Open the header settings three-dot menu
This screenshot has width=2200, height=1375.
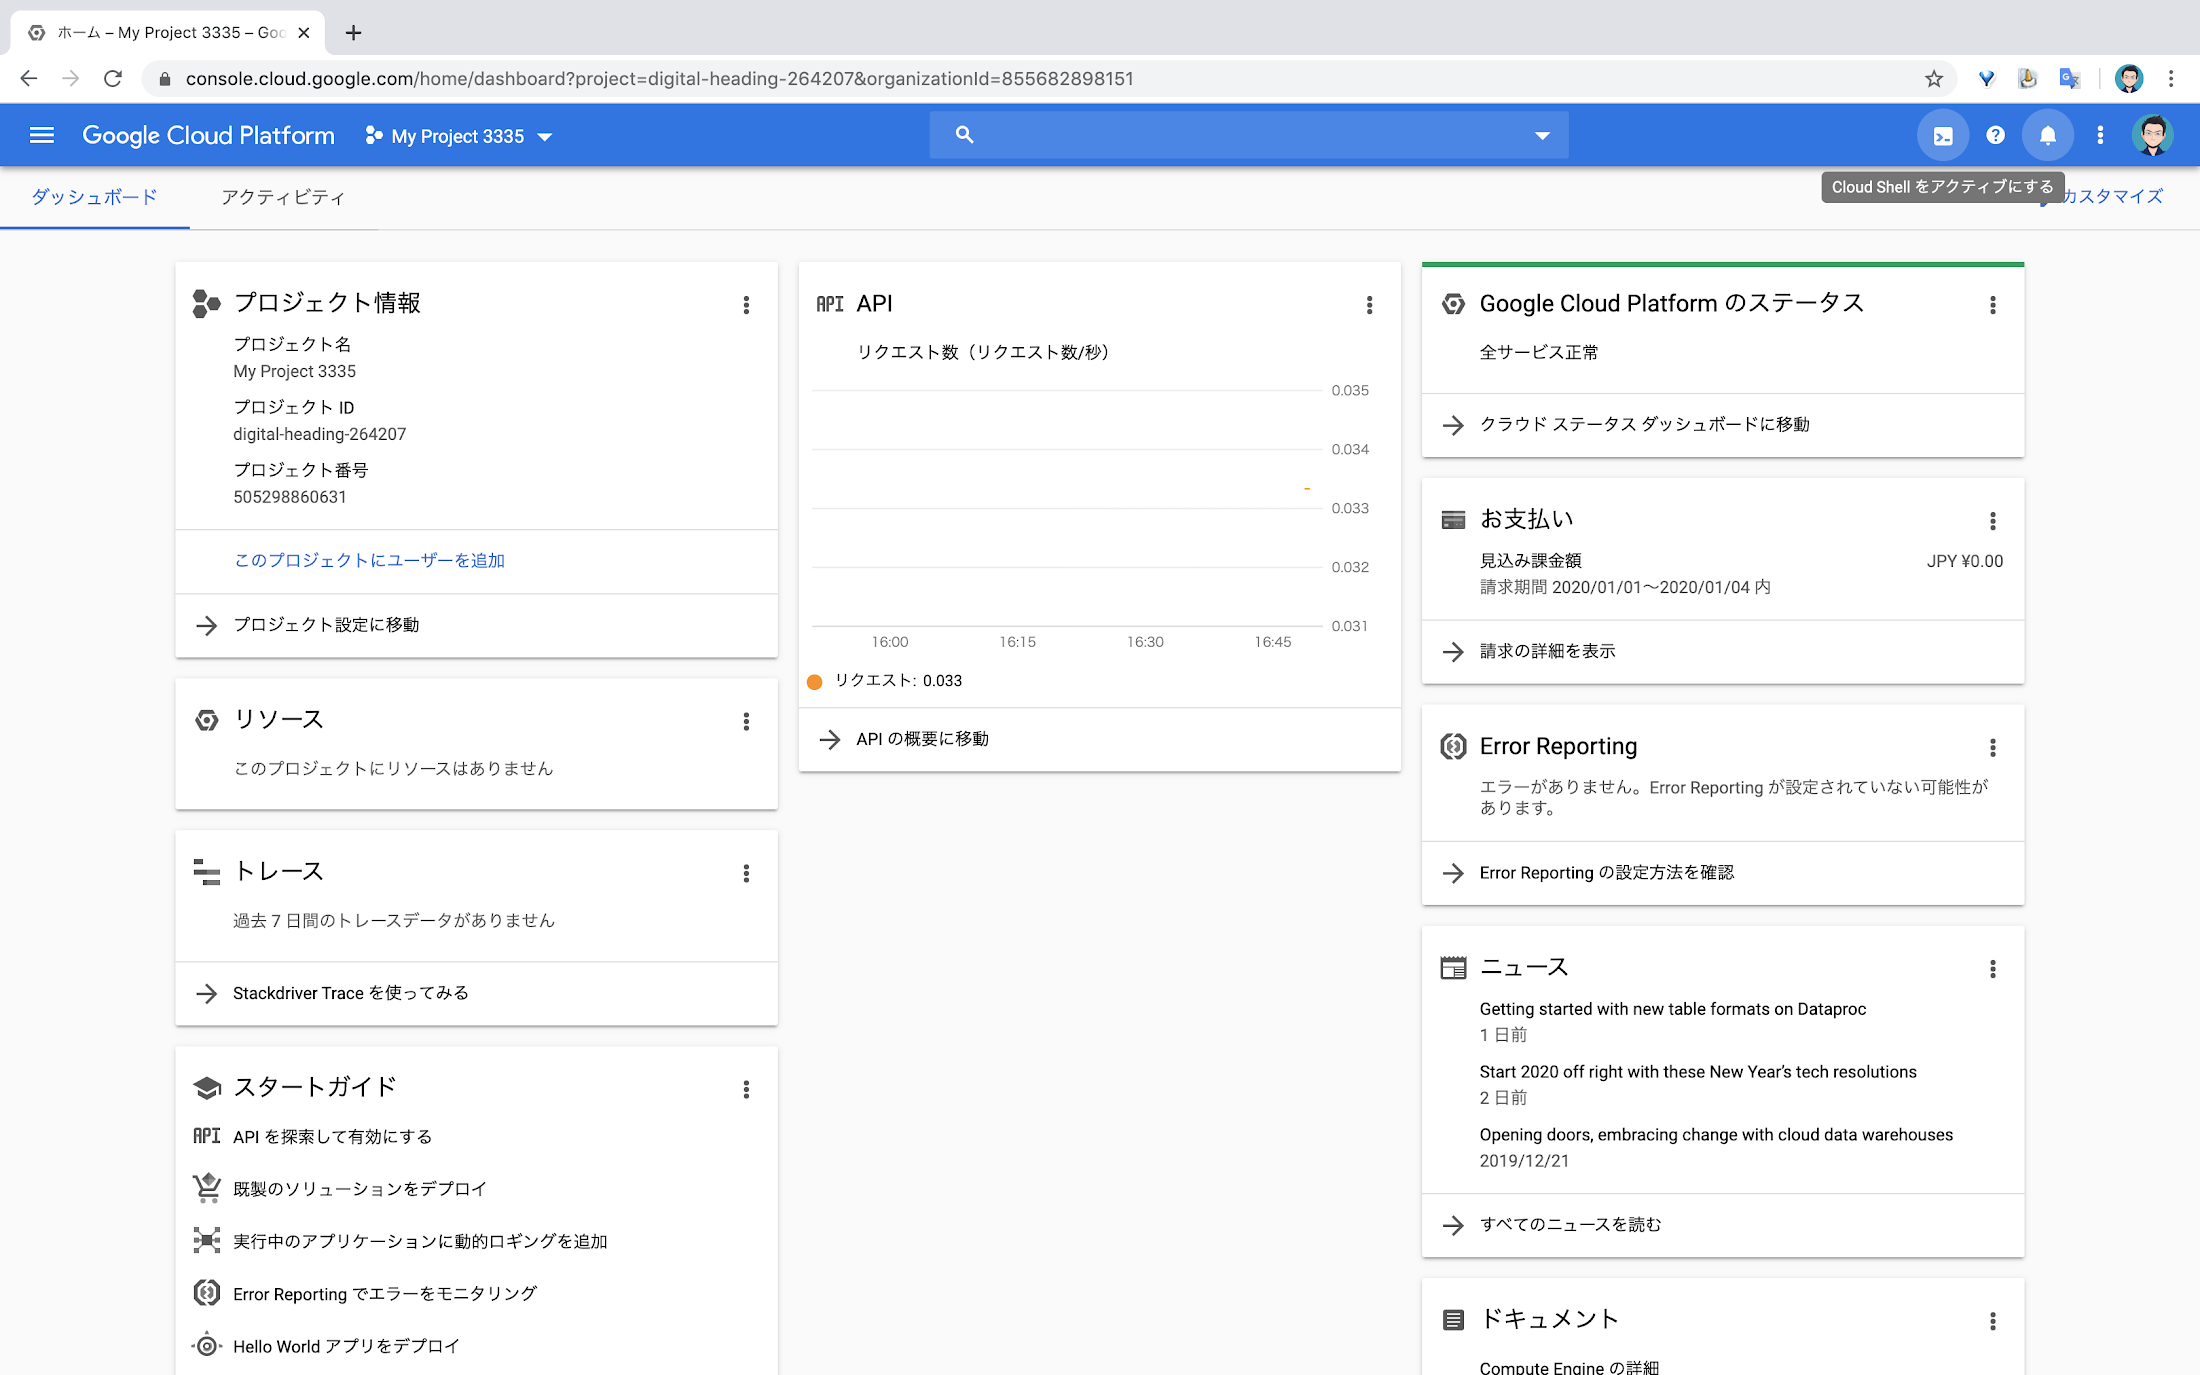[x=2100, y=135]
